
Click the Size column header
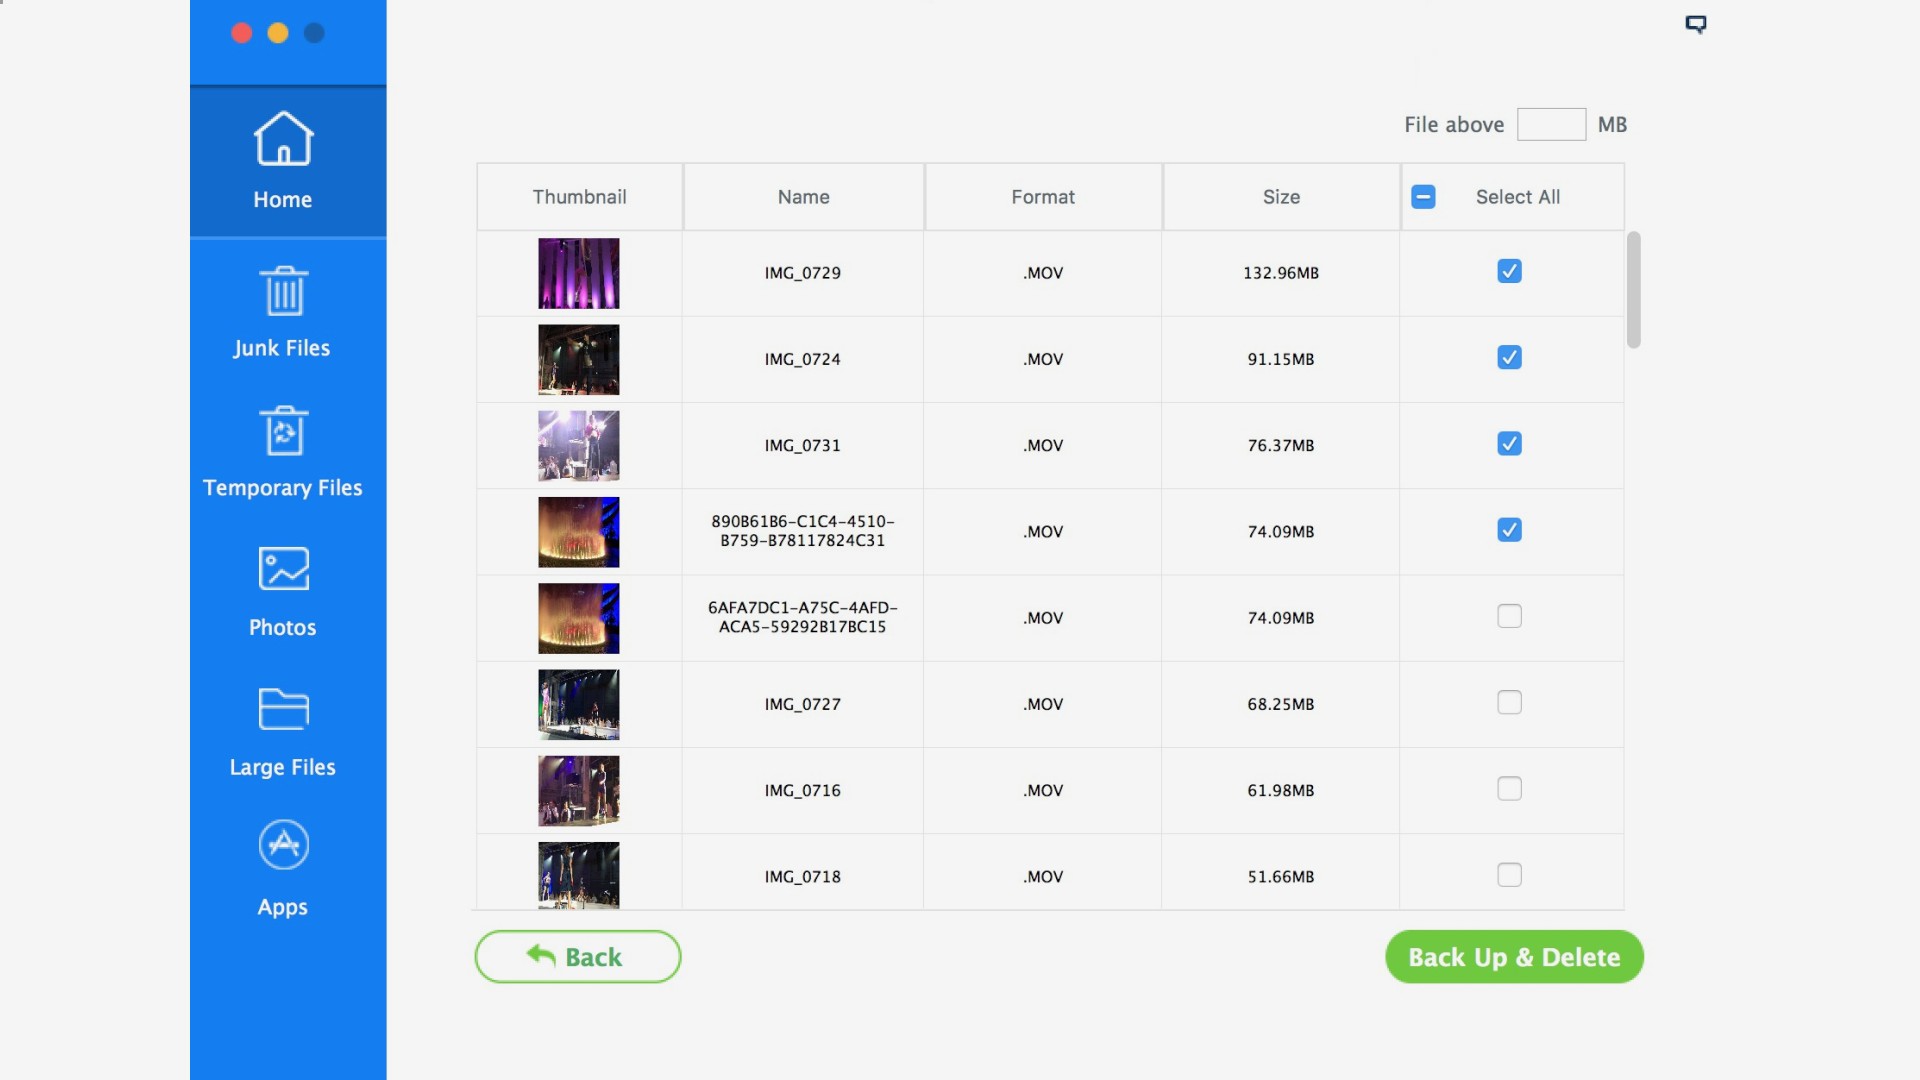click(x=1281, y=197)
